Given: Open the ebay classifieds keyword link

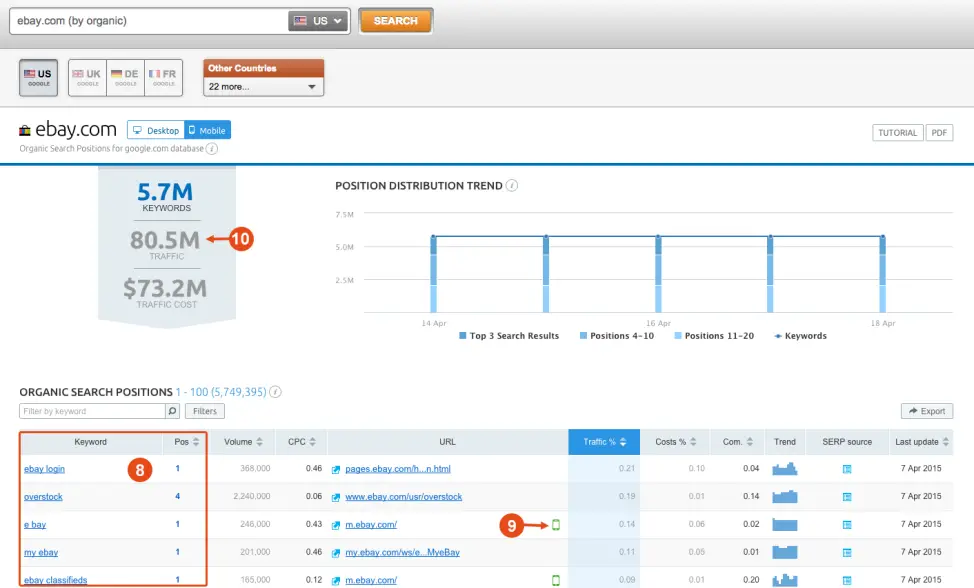Looking at the screenshot, I should click(x=55, y=580).
